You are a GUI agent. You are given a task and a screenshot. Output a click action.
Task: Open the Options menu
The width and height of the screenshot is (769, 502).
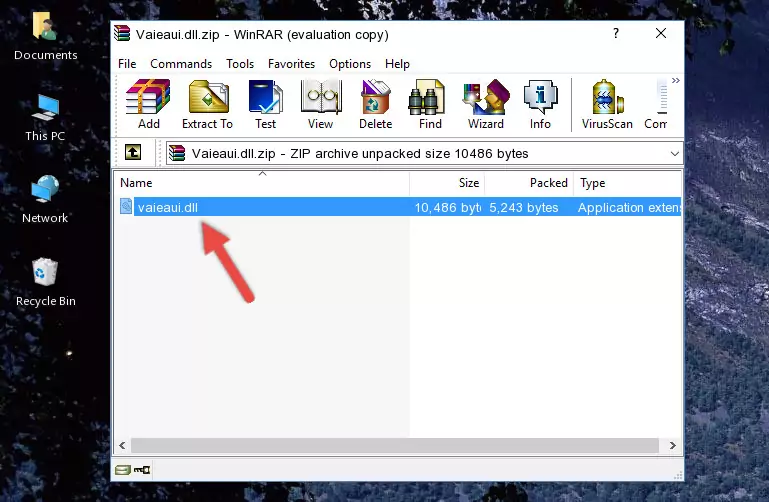(x=350, y=64)
